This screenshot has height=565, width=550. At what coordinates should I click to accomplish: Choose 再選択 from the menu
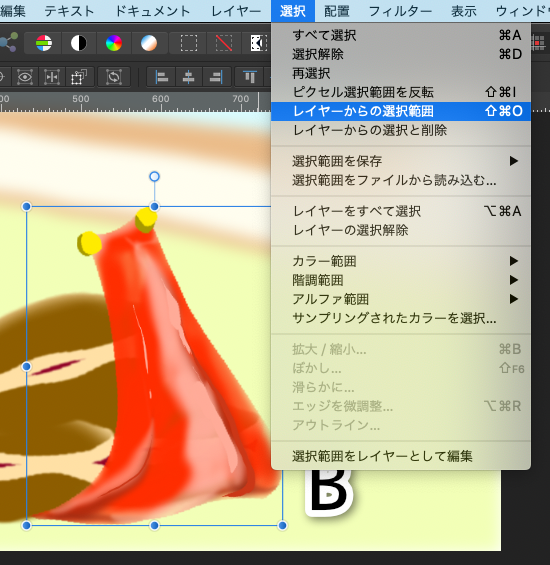coord(401,74)
